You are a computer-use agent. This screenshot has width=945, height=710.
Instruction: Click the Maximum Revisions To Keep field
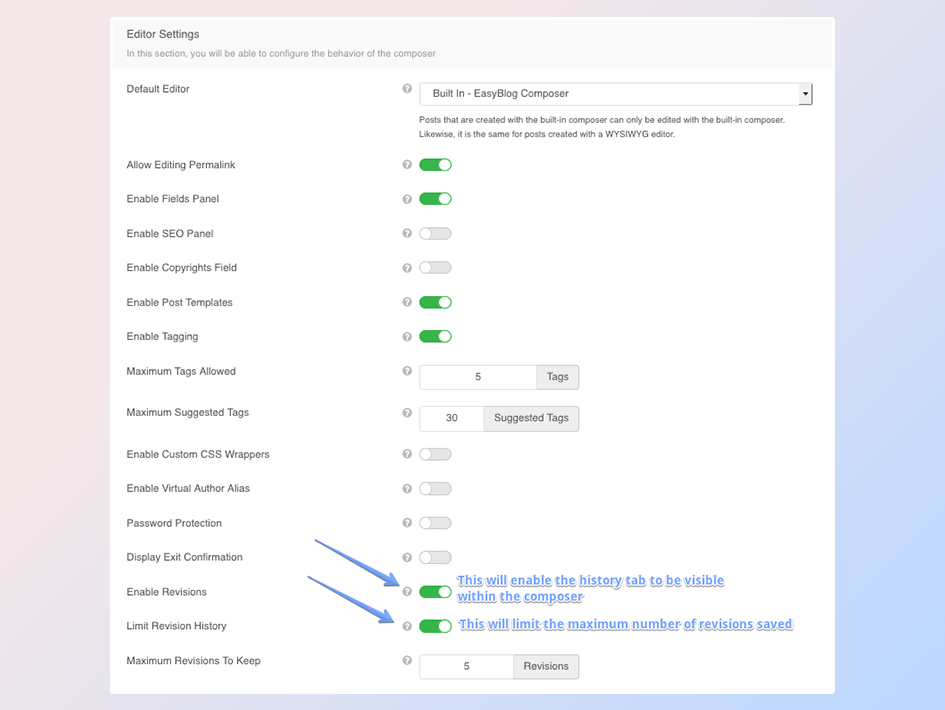pos(466,666)
